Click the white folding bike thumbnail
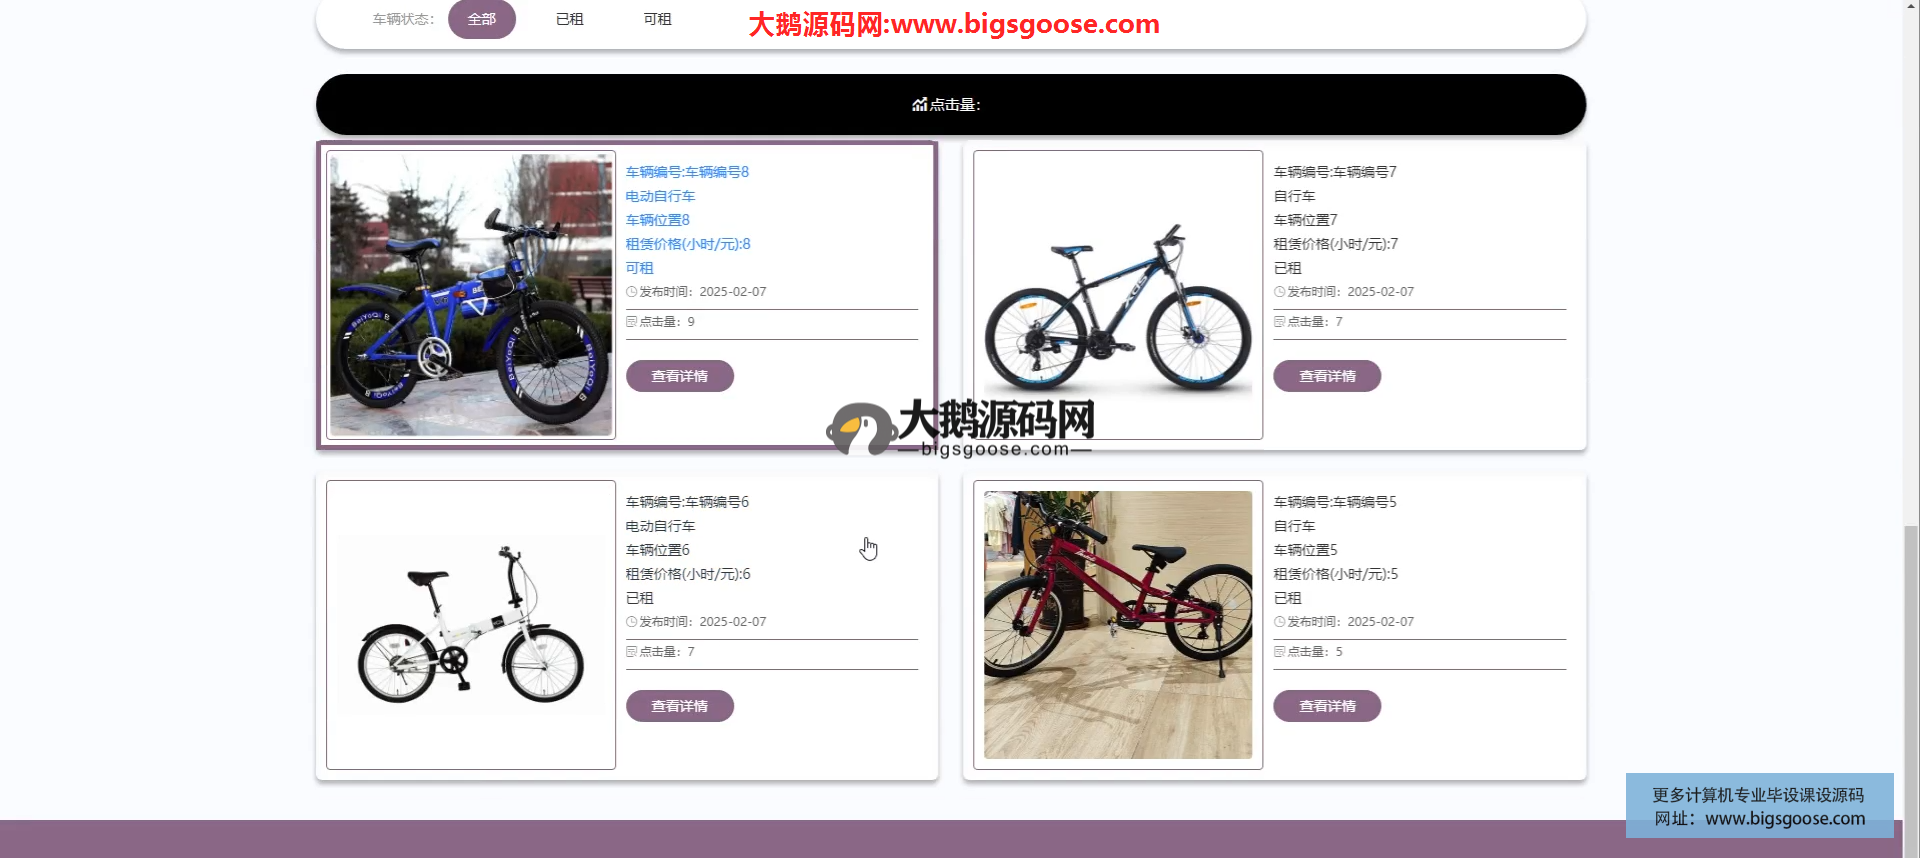This screenshot has width=1920, height=858. click(x=471, y=625)
